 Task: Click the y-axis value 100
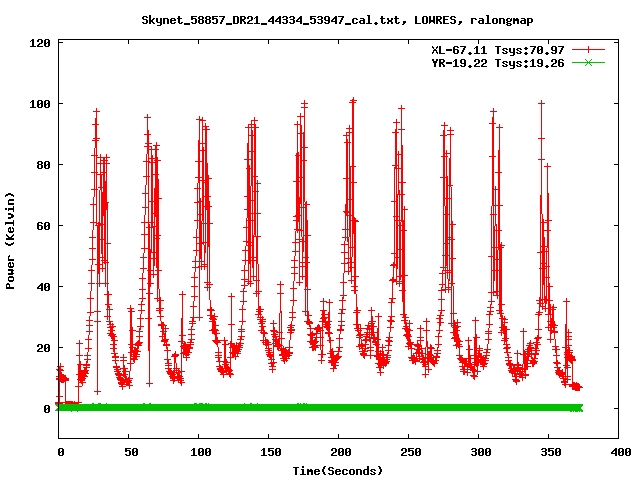pyautogui.click(x=40, y=104)
